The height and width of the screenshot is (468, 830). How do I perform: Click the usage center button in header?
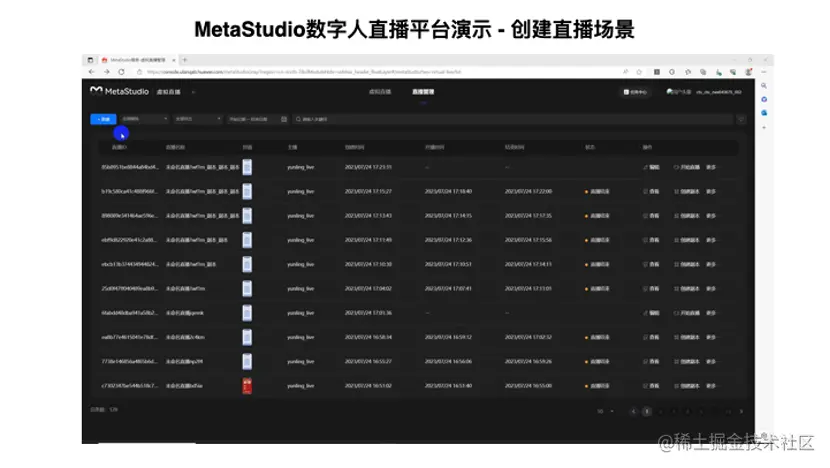tap(635, 92)
